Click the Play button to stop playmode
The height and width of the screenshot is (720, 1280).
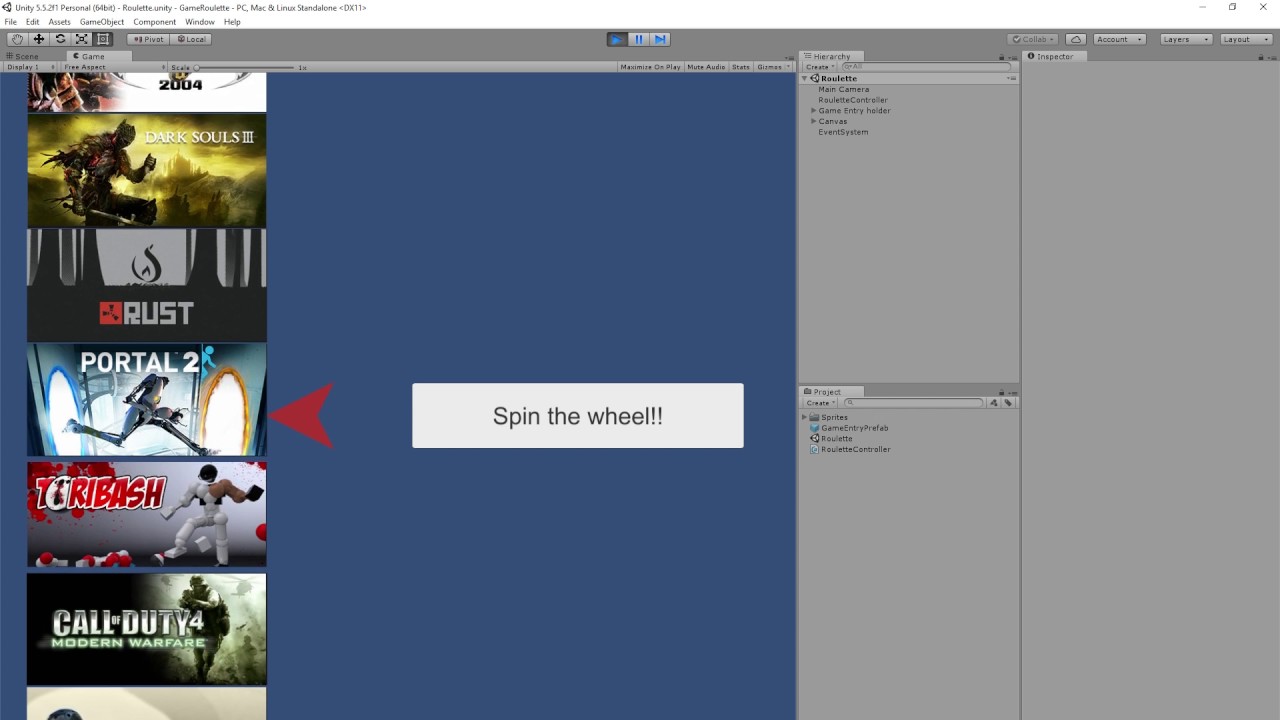[617, 39]
